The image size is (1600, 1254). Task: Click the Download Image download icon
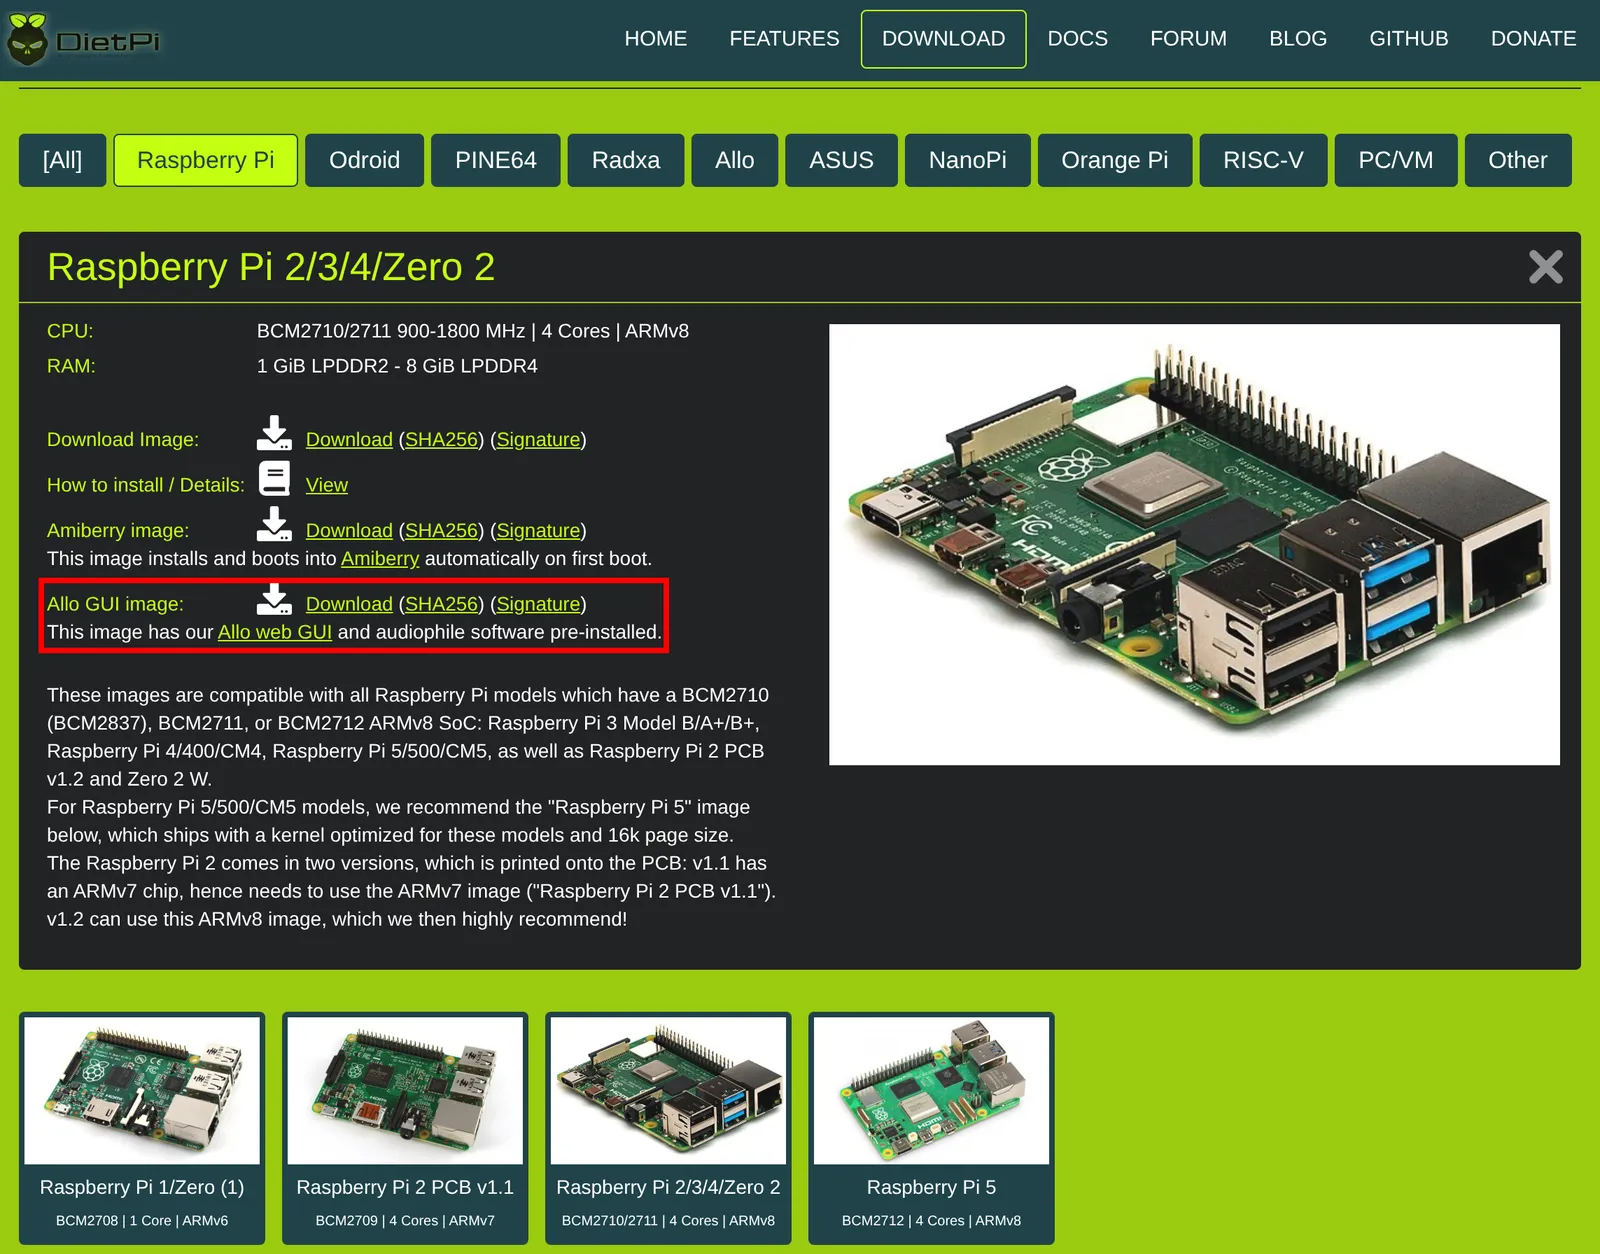click(274, 434)
